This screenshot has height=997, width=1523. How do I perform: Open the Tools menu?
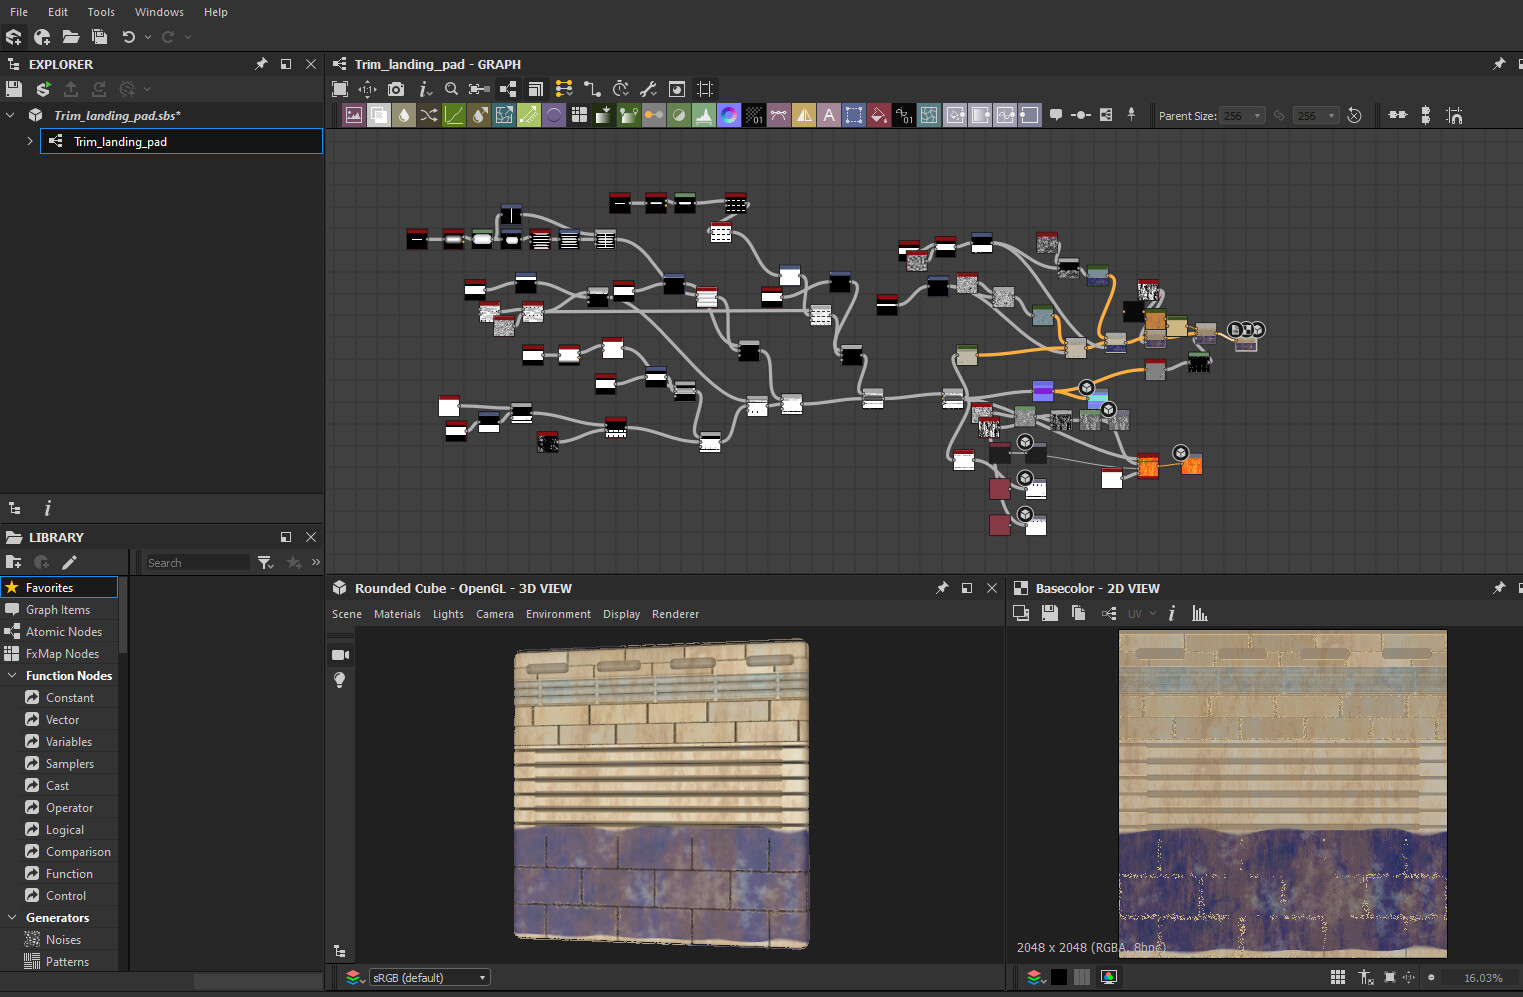point(101,12)
